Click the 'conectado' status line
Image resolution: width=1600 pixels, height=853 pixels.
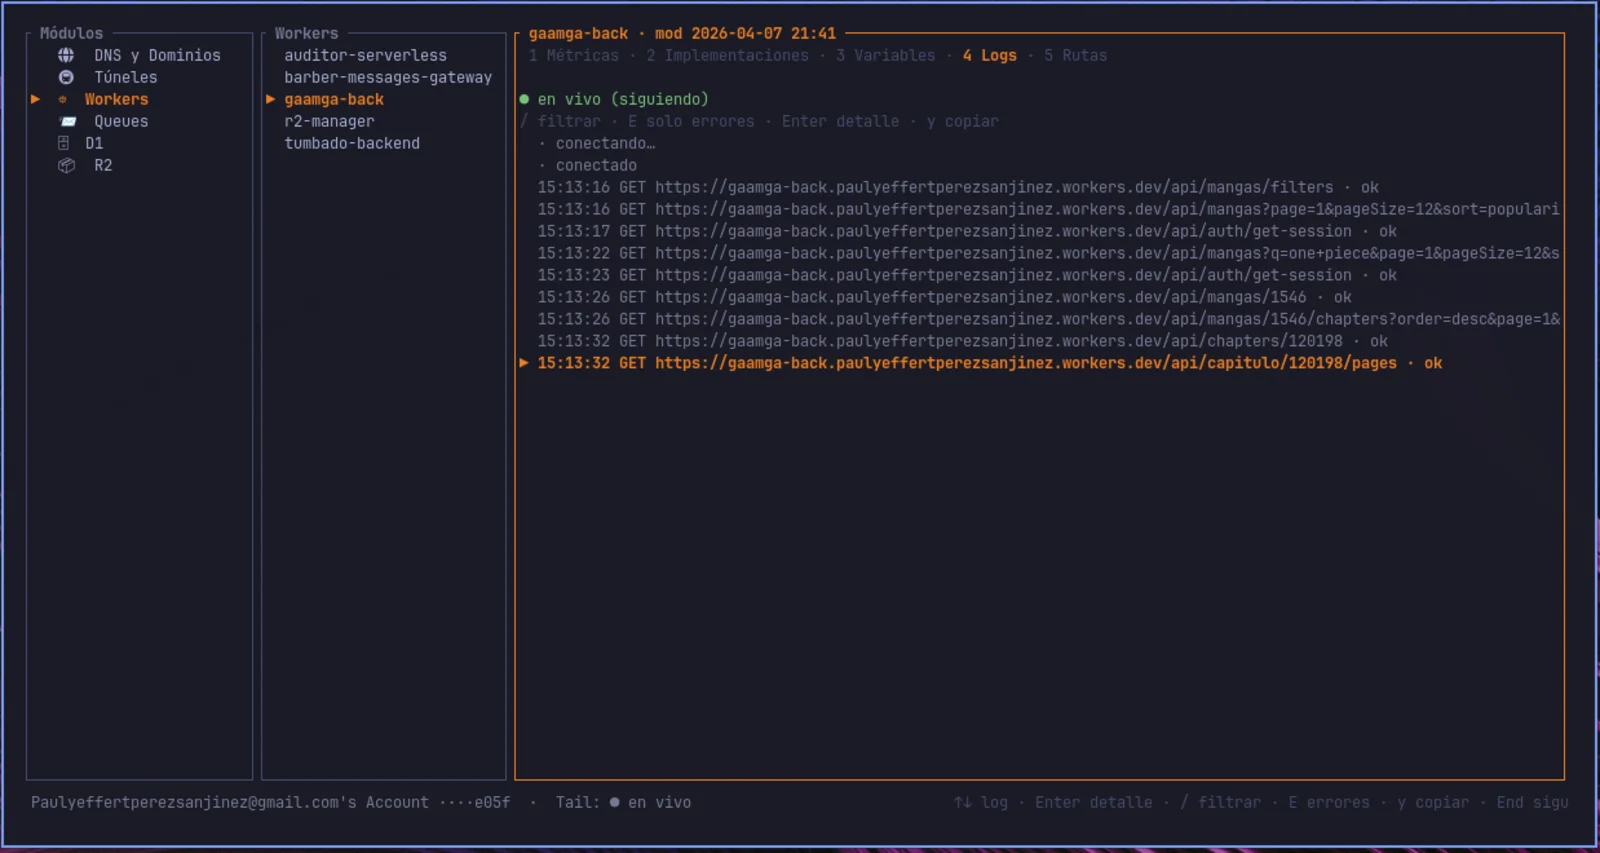tap(596, 165)
